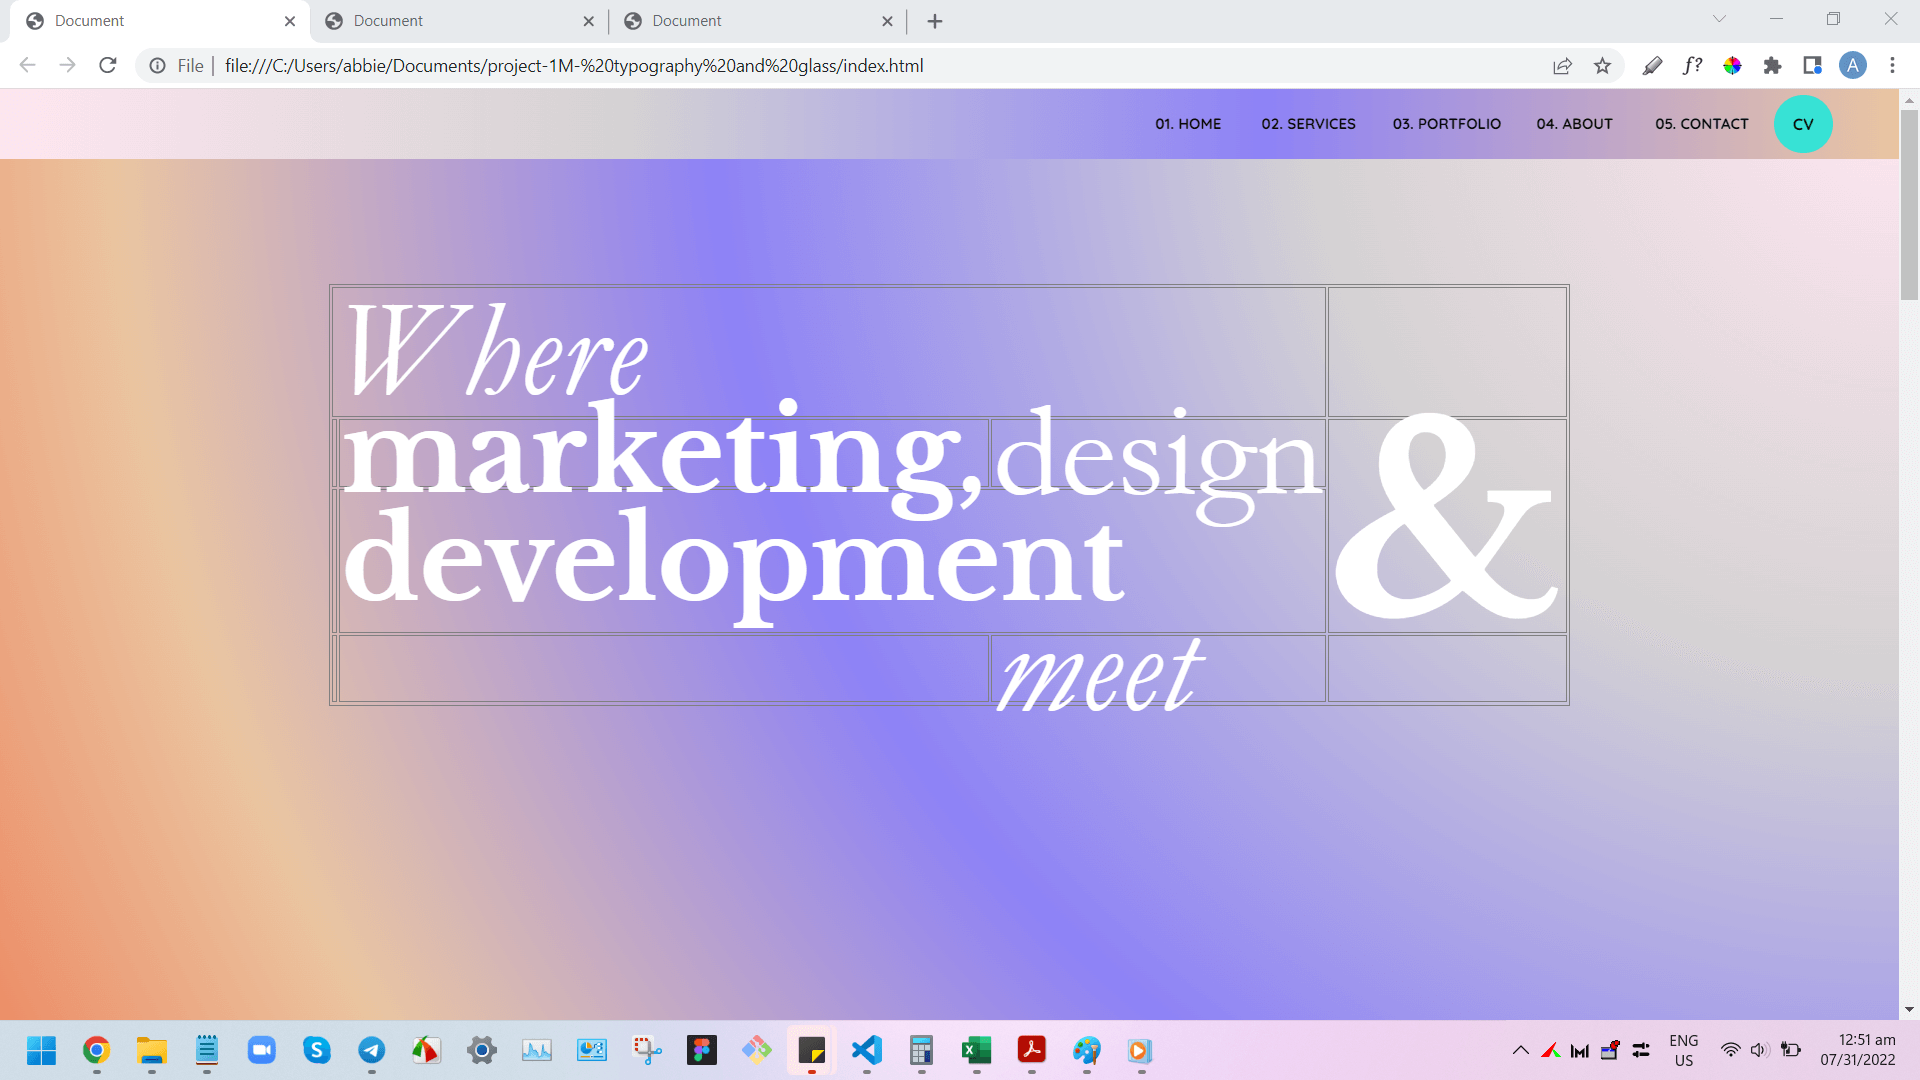1920x1080 pixels.
Task: Click the f? font finder extension
Action: click(x=1692, y=66)
